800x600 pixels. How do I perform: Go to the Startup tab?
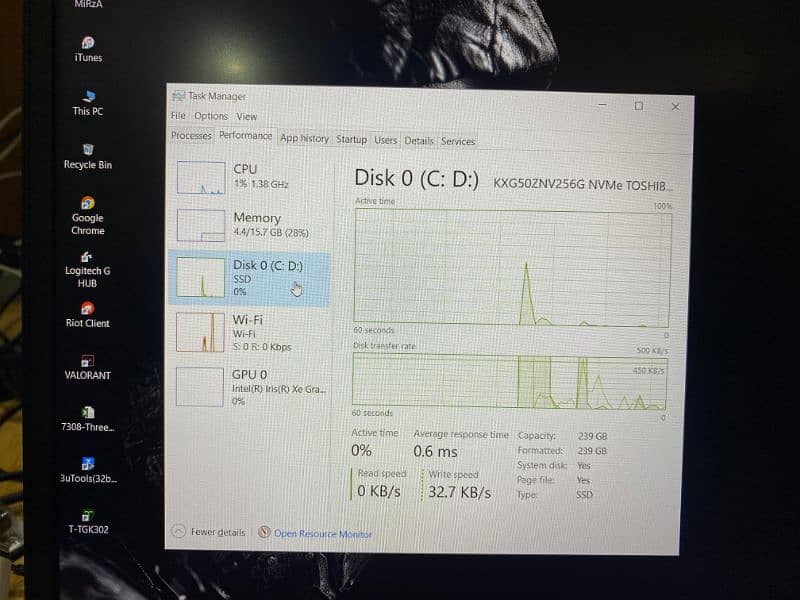click(351, 140)
